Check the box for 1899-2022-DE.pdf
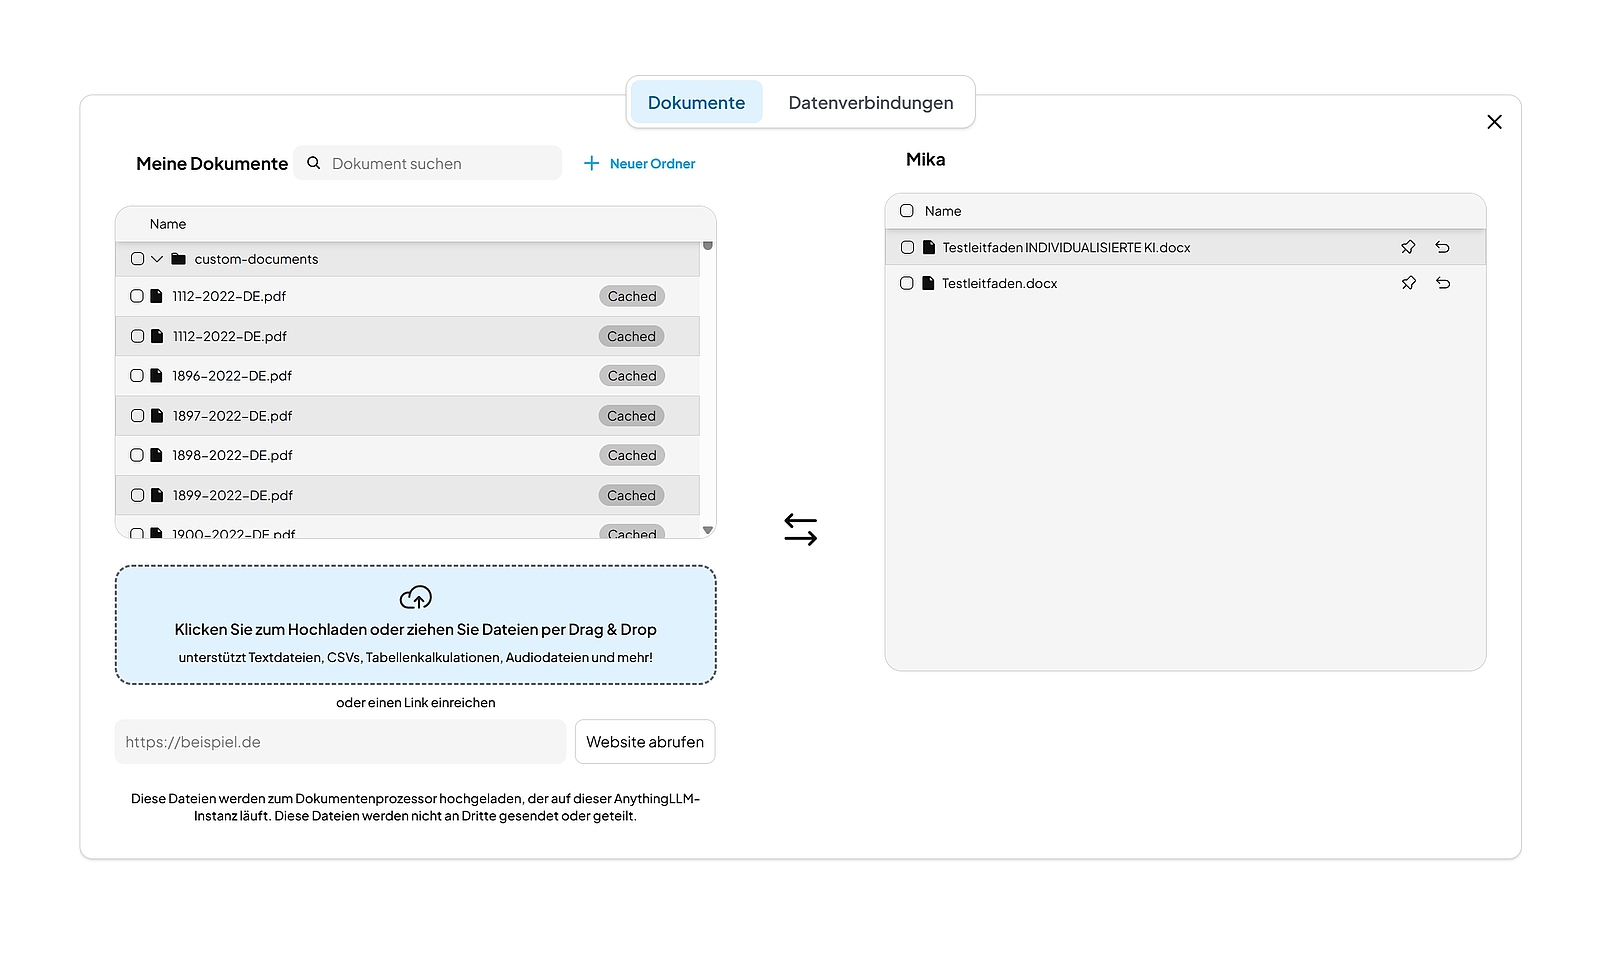 [x=137, y=495]
